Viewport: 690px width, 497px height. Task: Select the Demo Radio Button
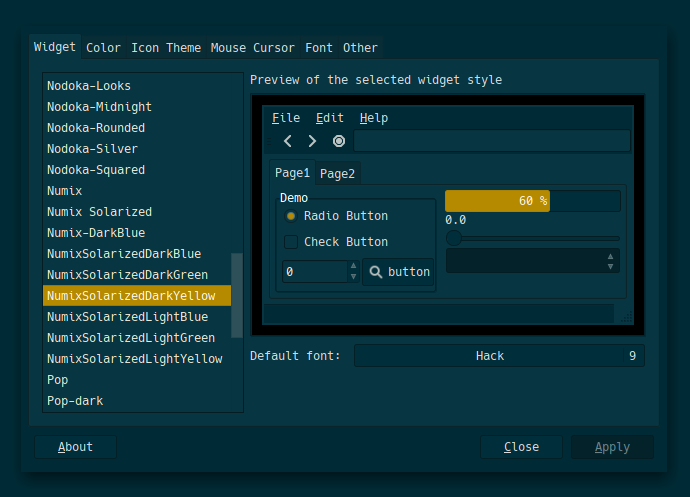(291, 216)
